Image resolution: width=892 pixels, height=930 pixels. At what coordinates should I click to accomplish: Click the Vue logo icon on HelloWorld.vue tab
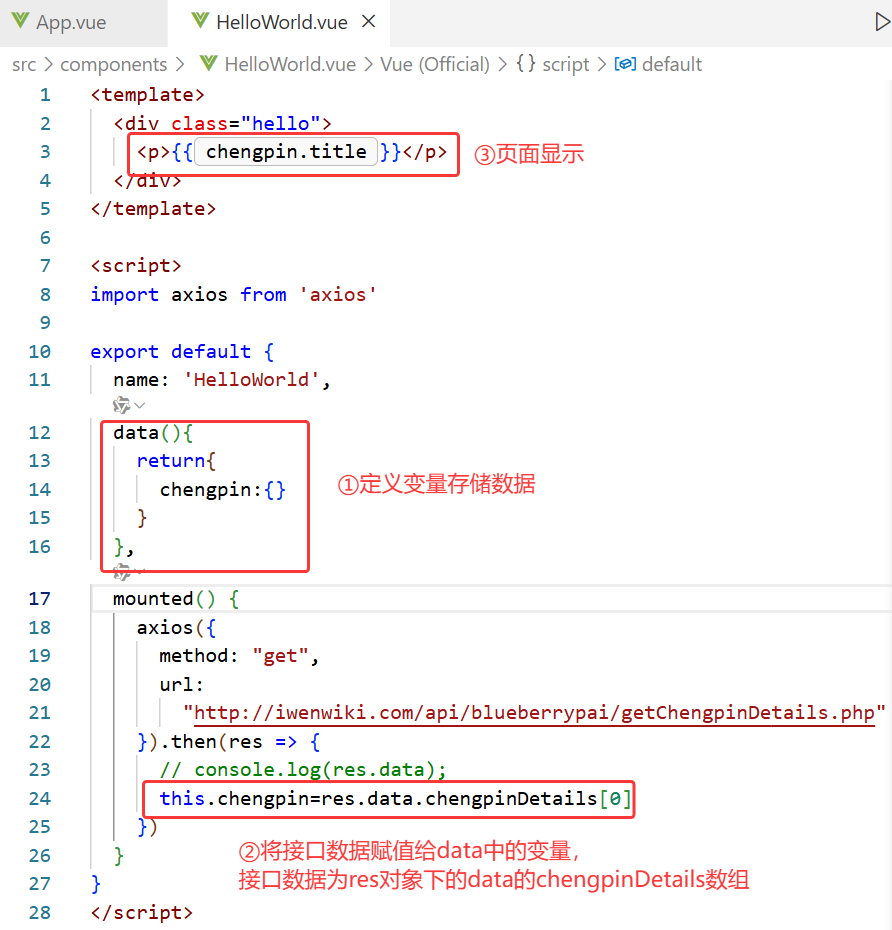200,21
